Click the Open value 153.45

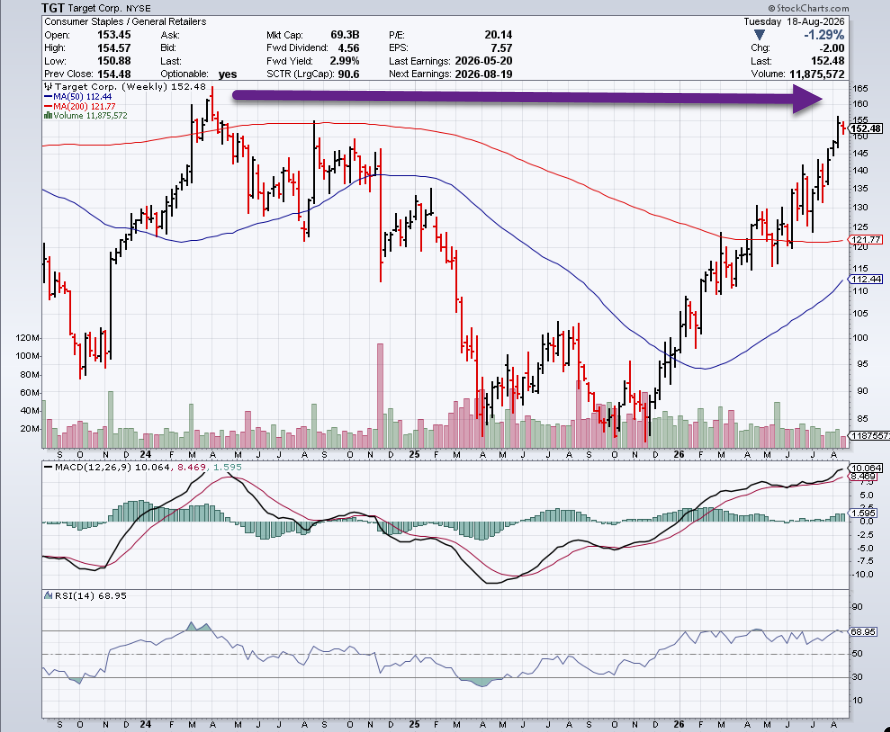click(114, 35)
